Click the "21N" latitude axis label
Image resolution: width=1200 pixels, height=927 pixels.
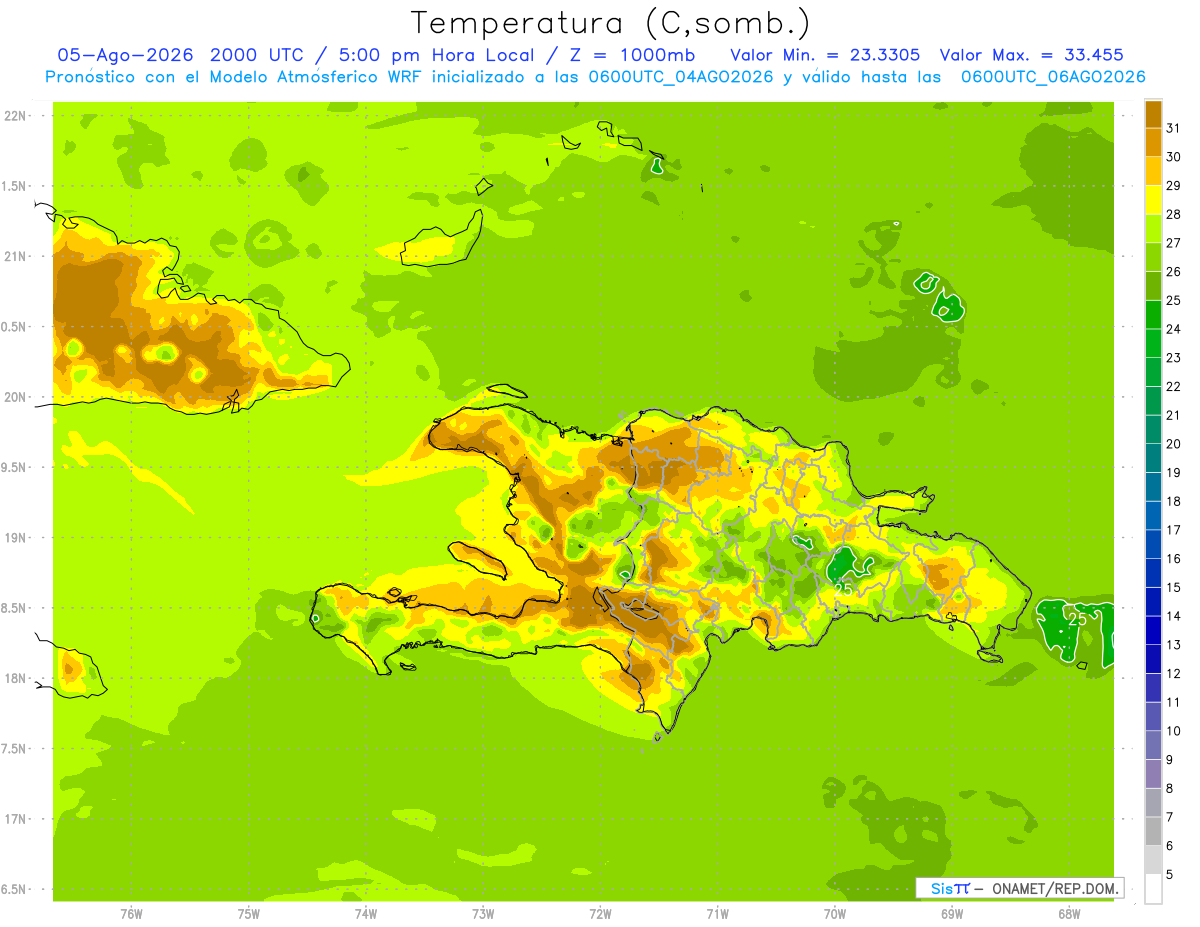[15, 256]
